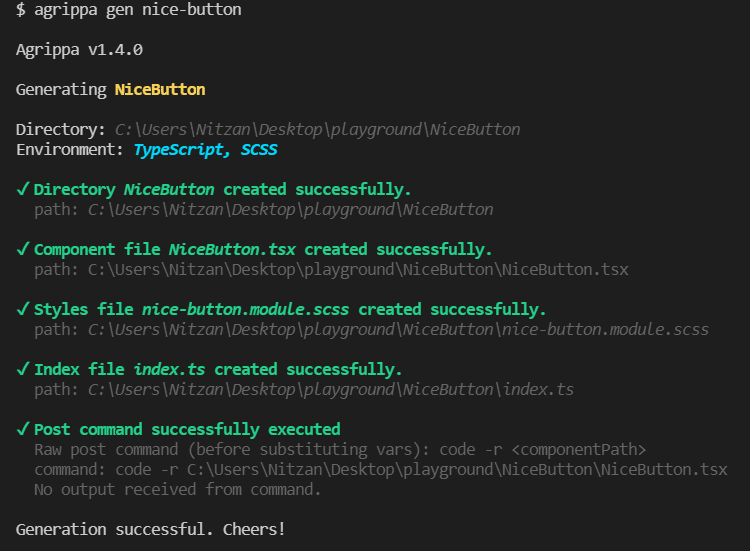Click the checkmark beside 'Post command successfully executed'

click(23, 429)
